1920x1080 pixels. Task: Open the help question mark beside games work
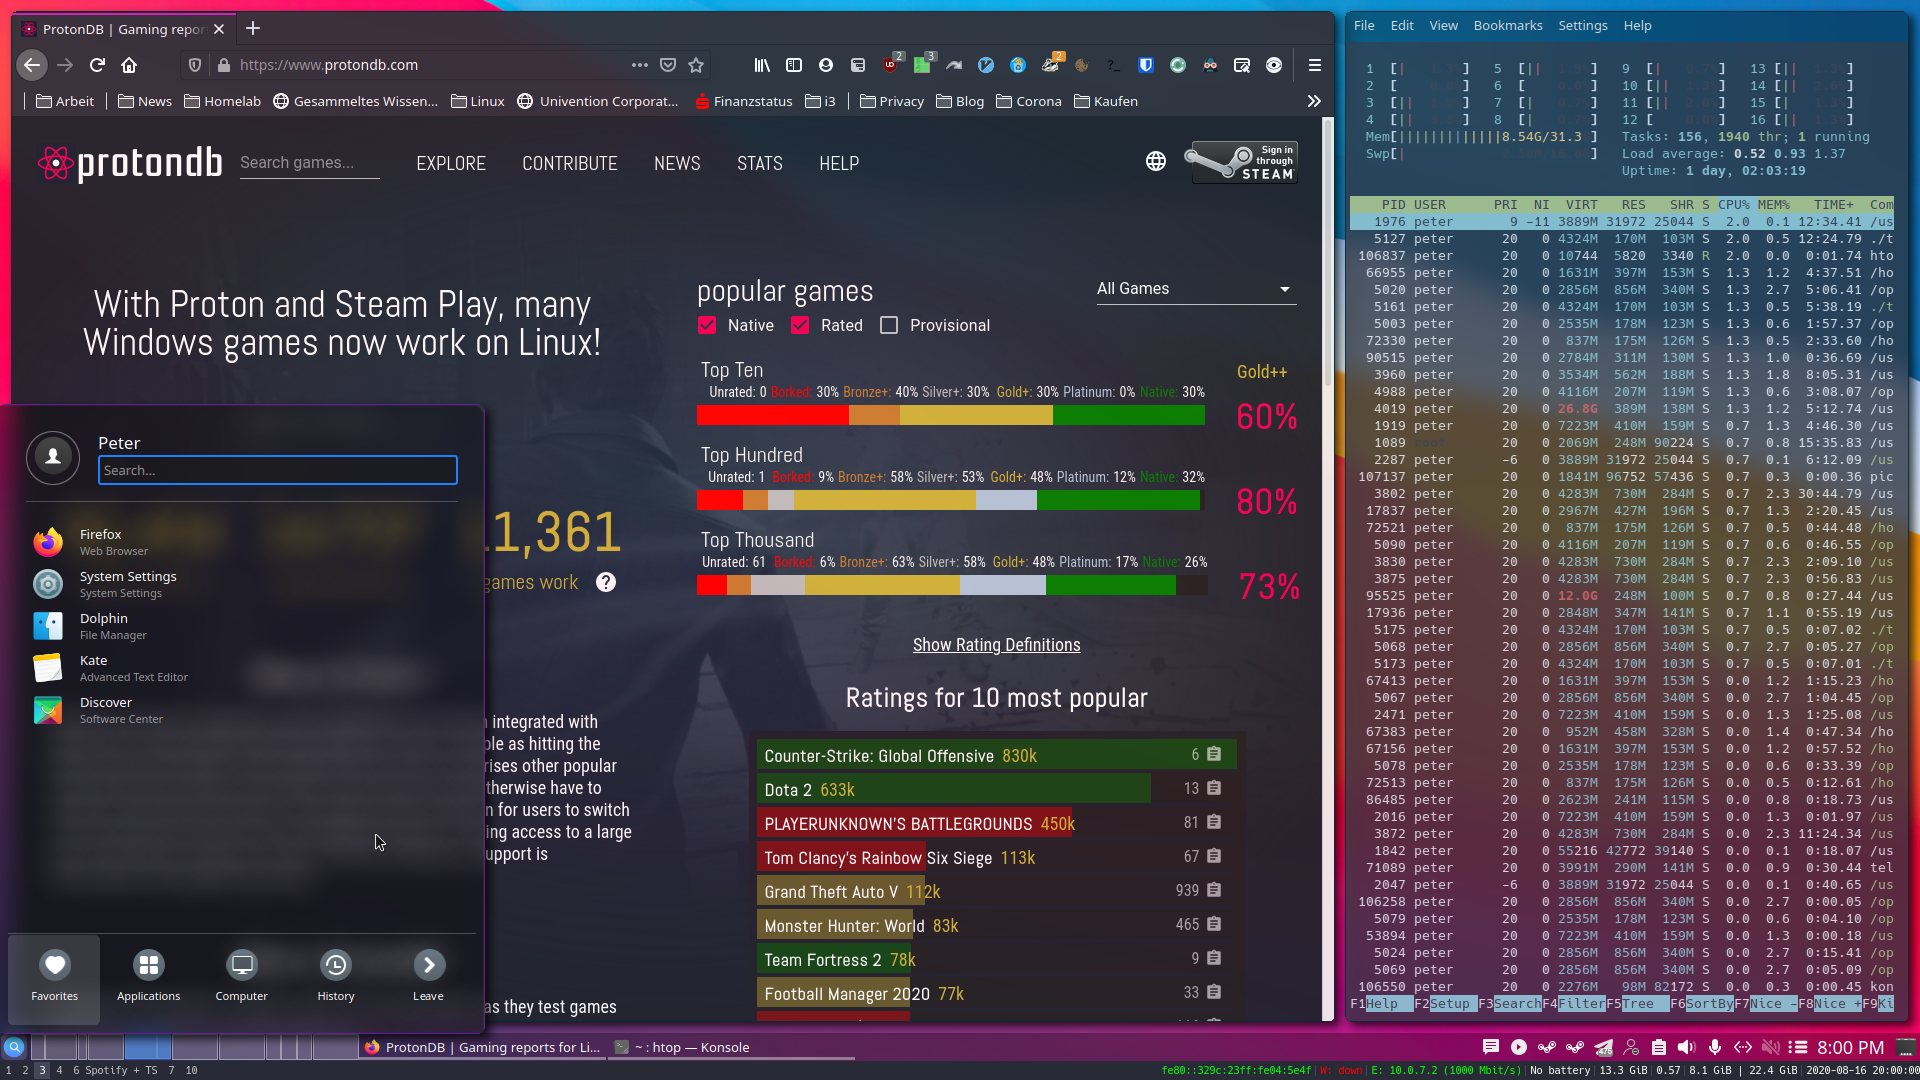click(606, 582)
